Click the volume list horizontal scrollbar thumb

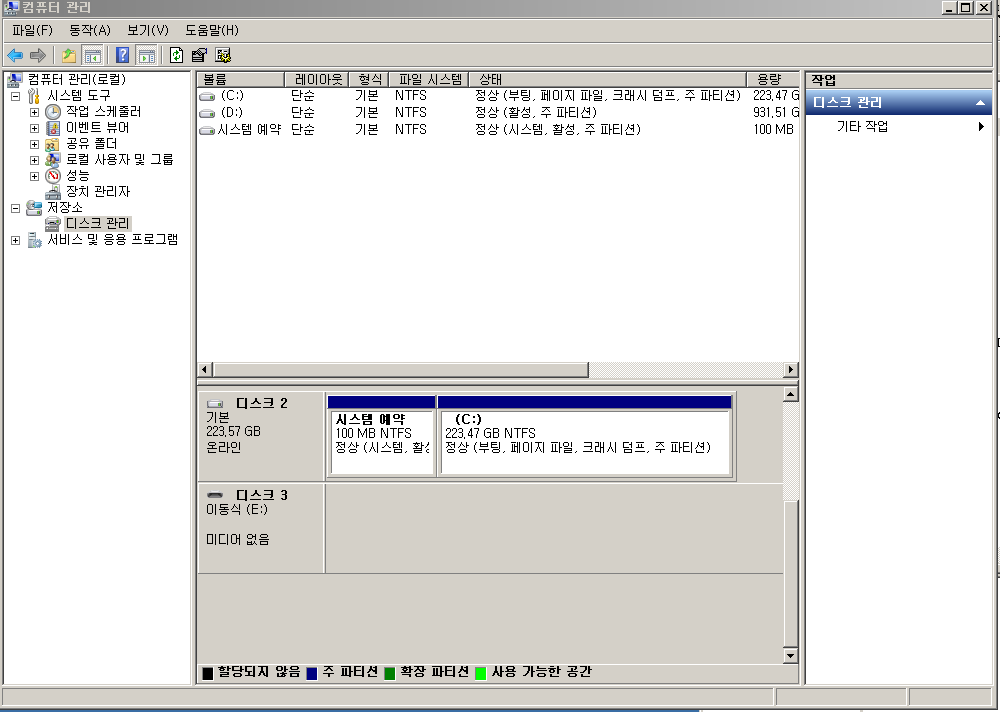[x=401, y=369]
